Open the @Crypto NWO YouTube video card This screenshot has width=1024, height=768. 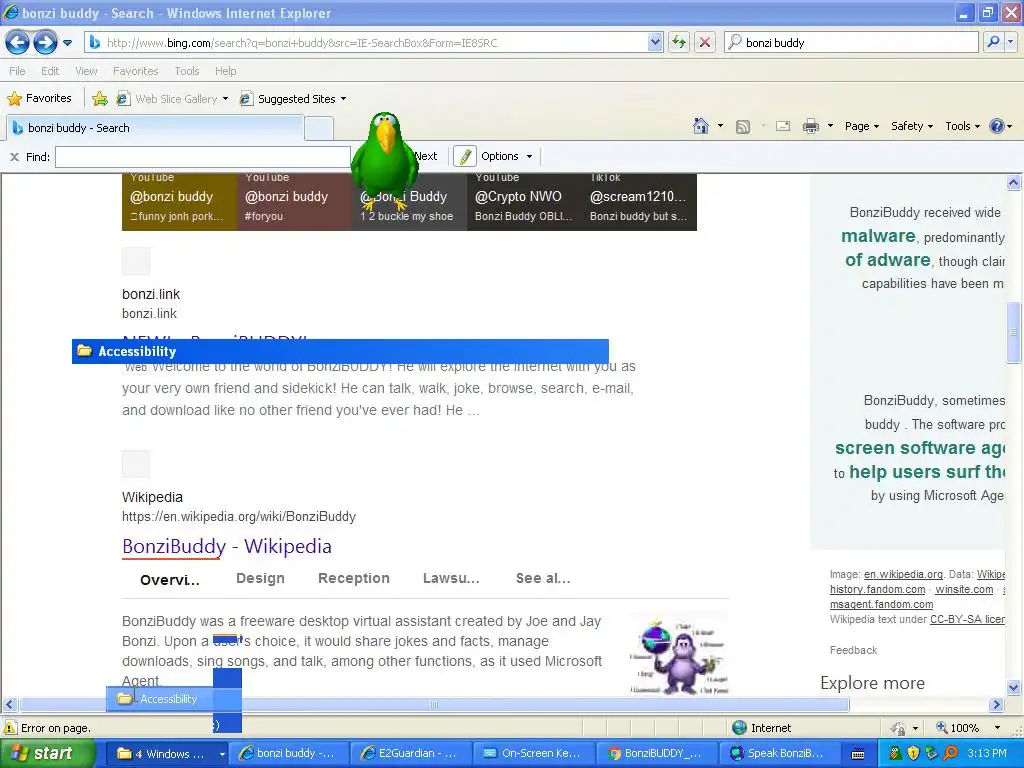(524, 201)
